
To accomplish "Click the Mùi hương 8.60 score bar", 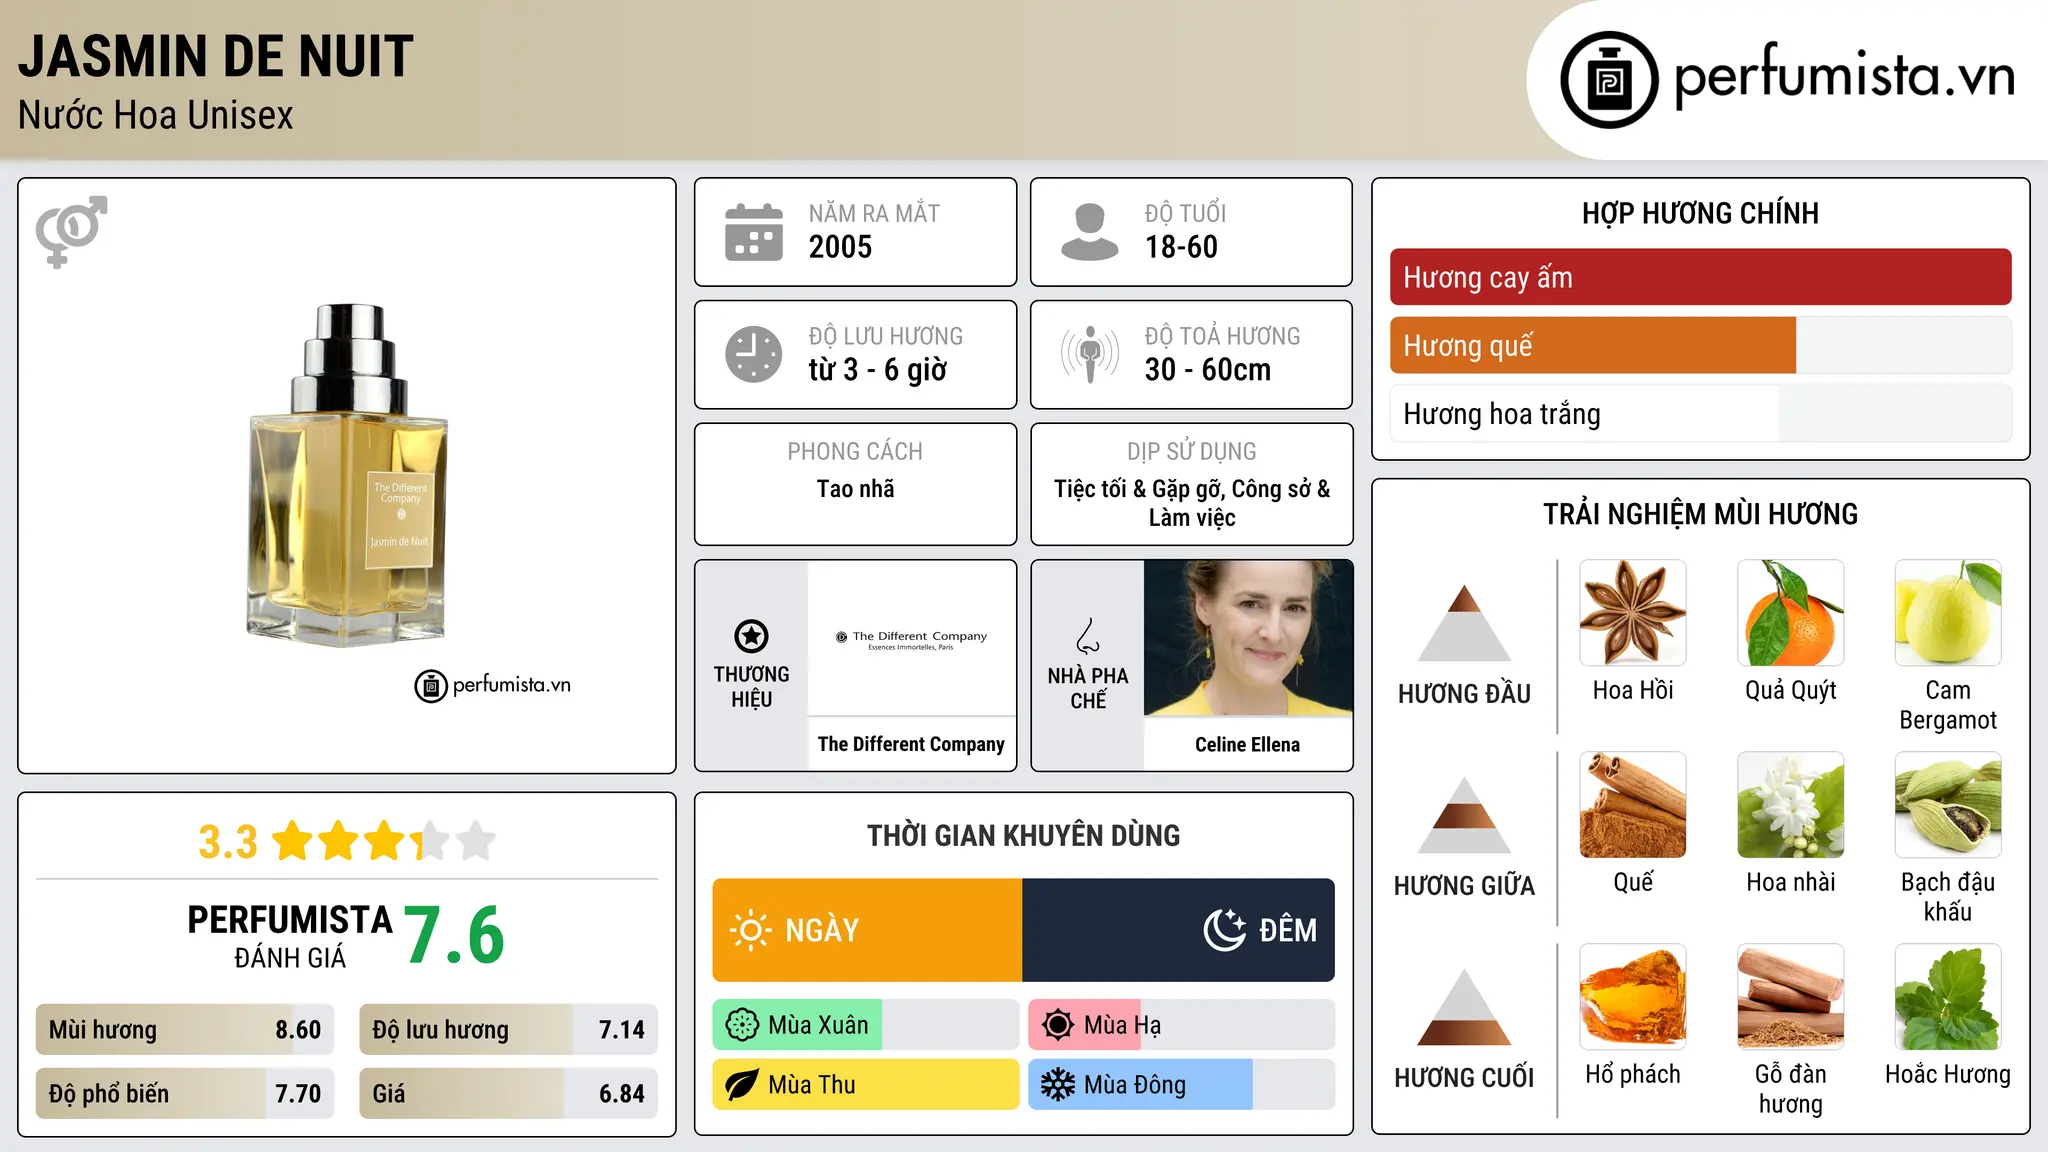I will 185,1029.
